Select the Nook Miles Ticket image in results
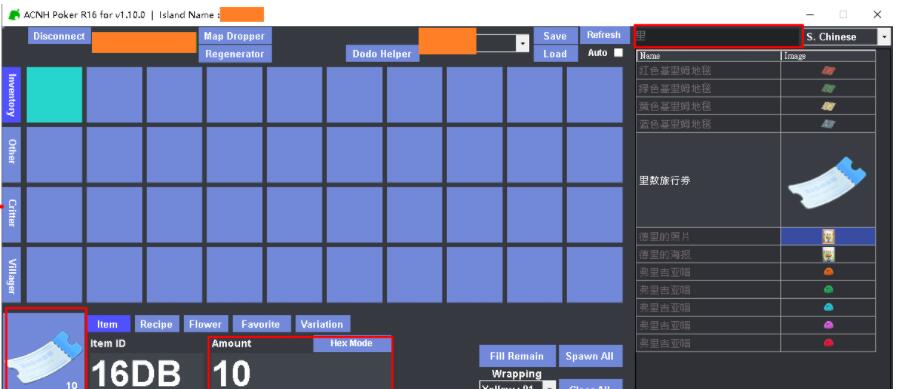 (x=828, y=180)
